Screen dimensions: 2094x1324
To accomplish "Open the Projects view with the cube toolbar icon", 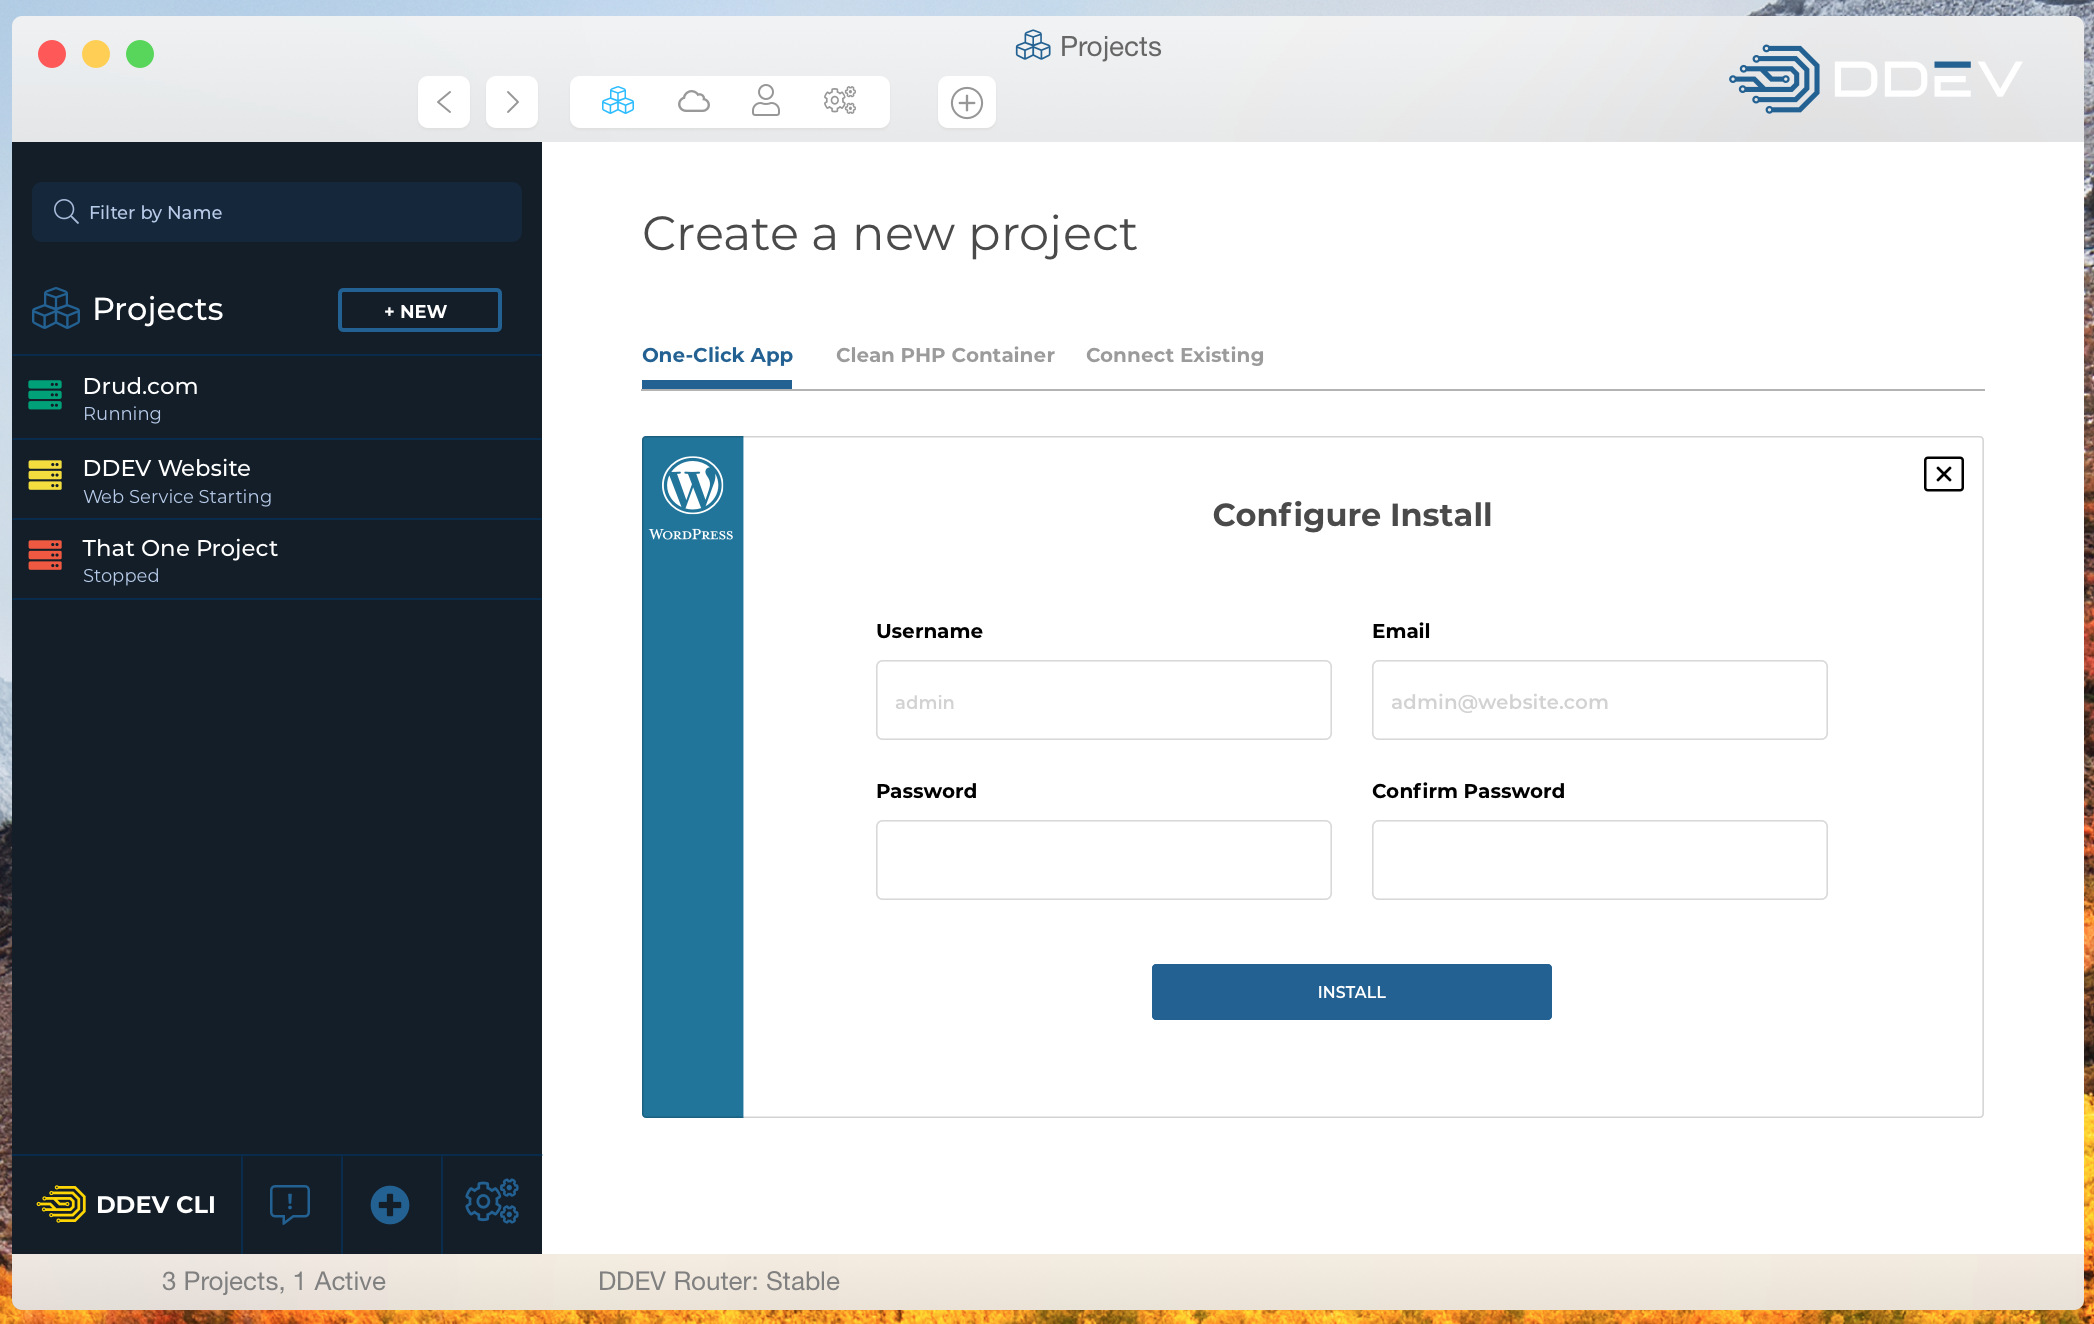I will 615,101.
